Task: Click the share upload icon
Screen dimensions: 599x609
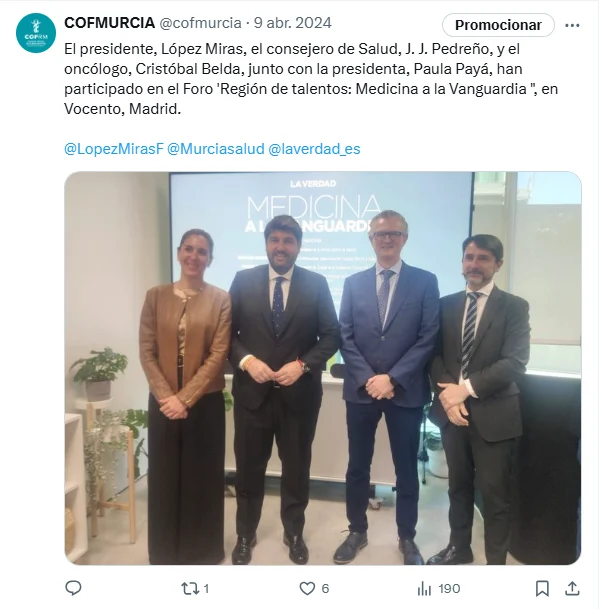Action: pyautogui.click(x=572, y=588)
